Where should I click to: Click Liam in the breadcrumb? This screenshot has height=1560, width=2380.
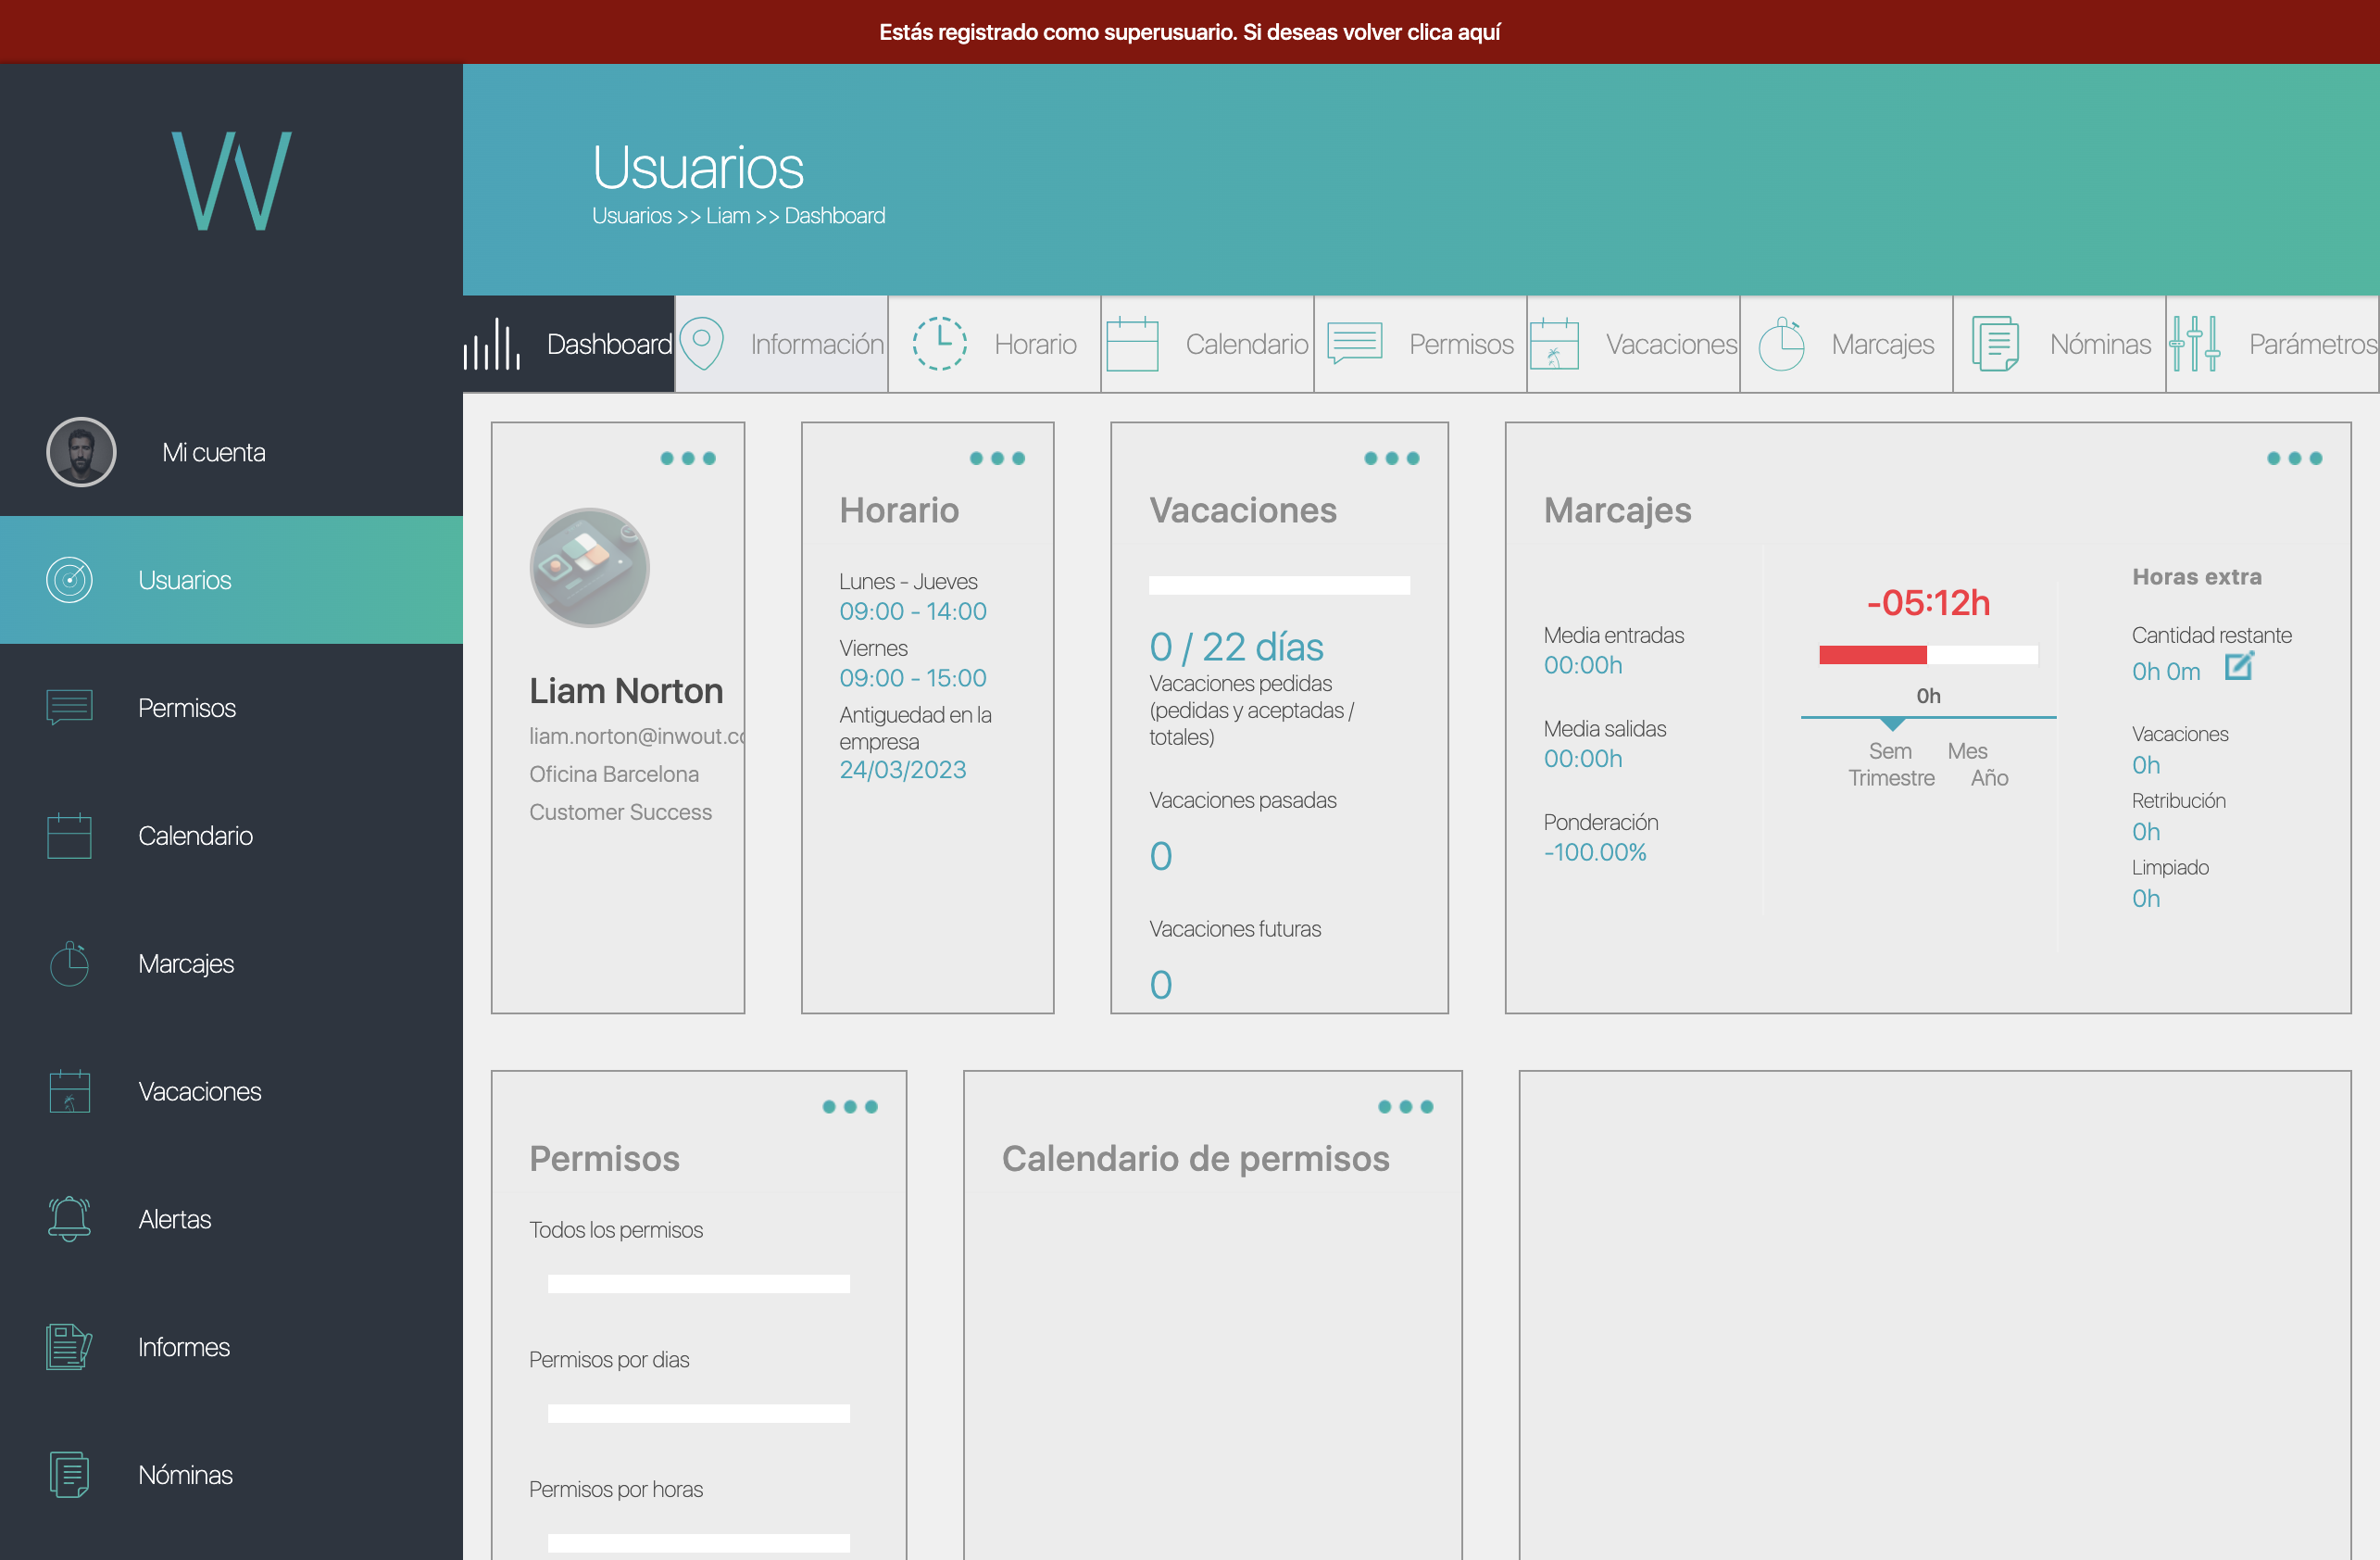tap(728, 216)
